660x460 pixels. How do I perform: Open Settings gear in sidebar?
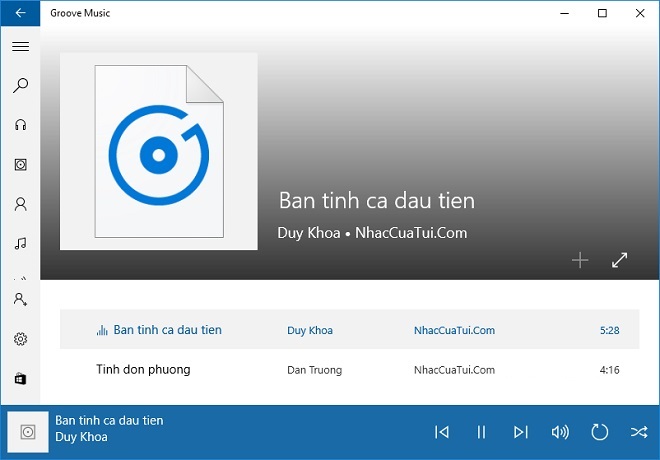[20, 339]
